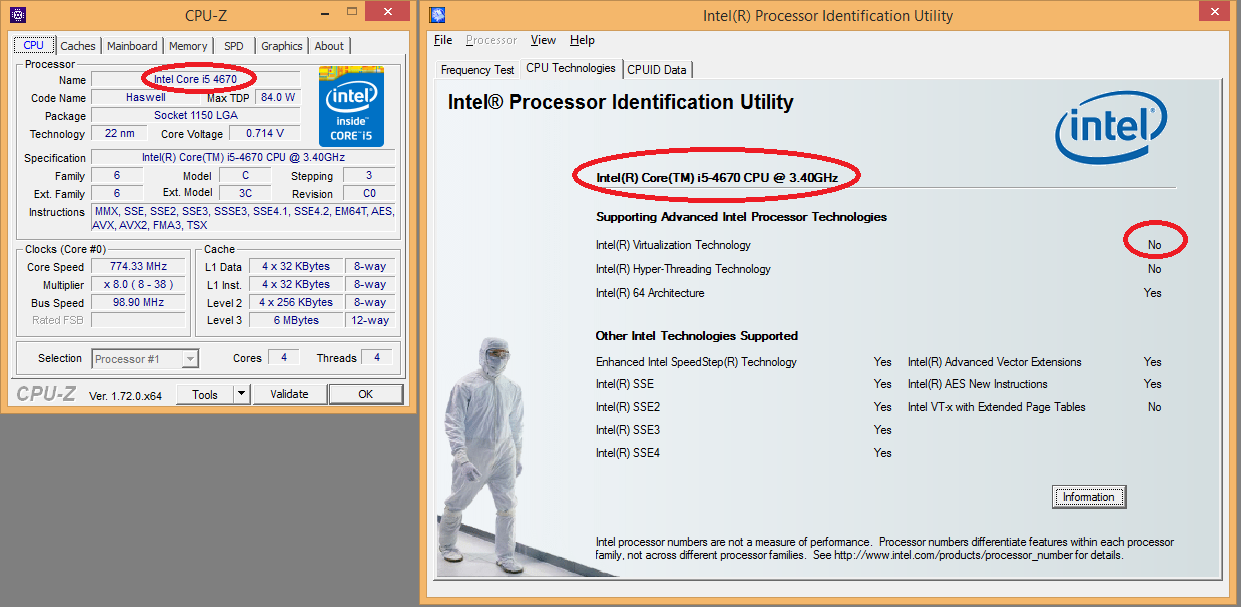Click the OK button in CPU-Z
The width and height of the screenshot is (1241, 607).
coord(365,394)
